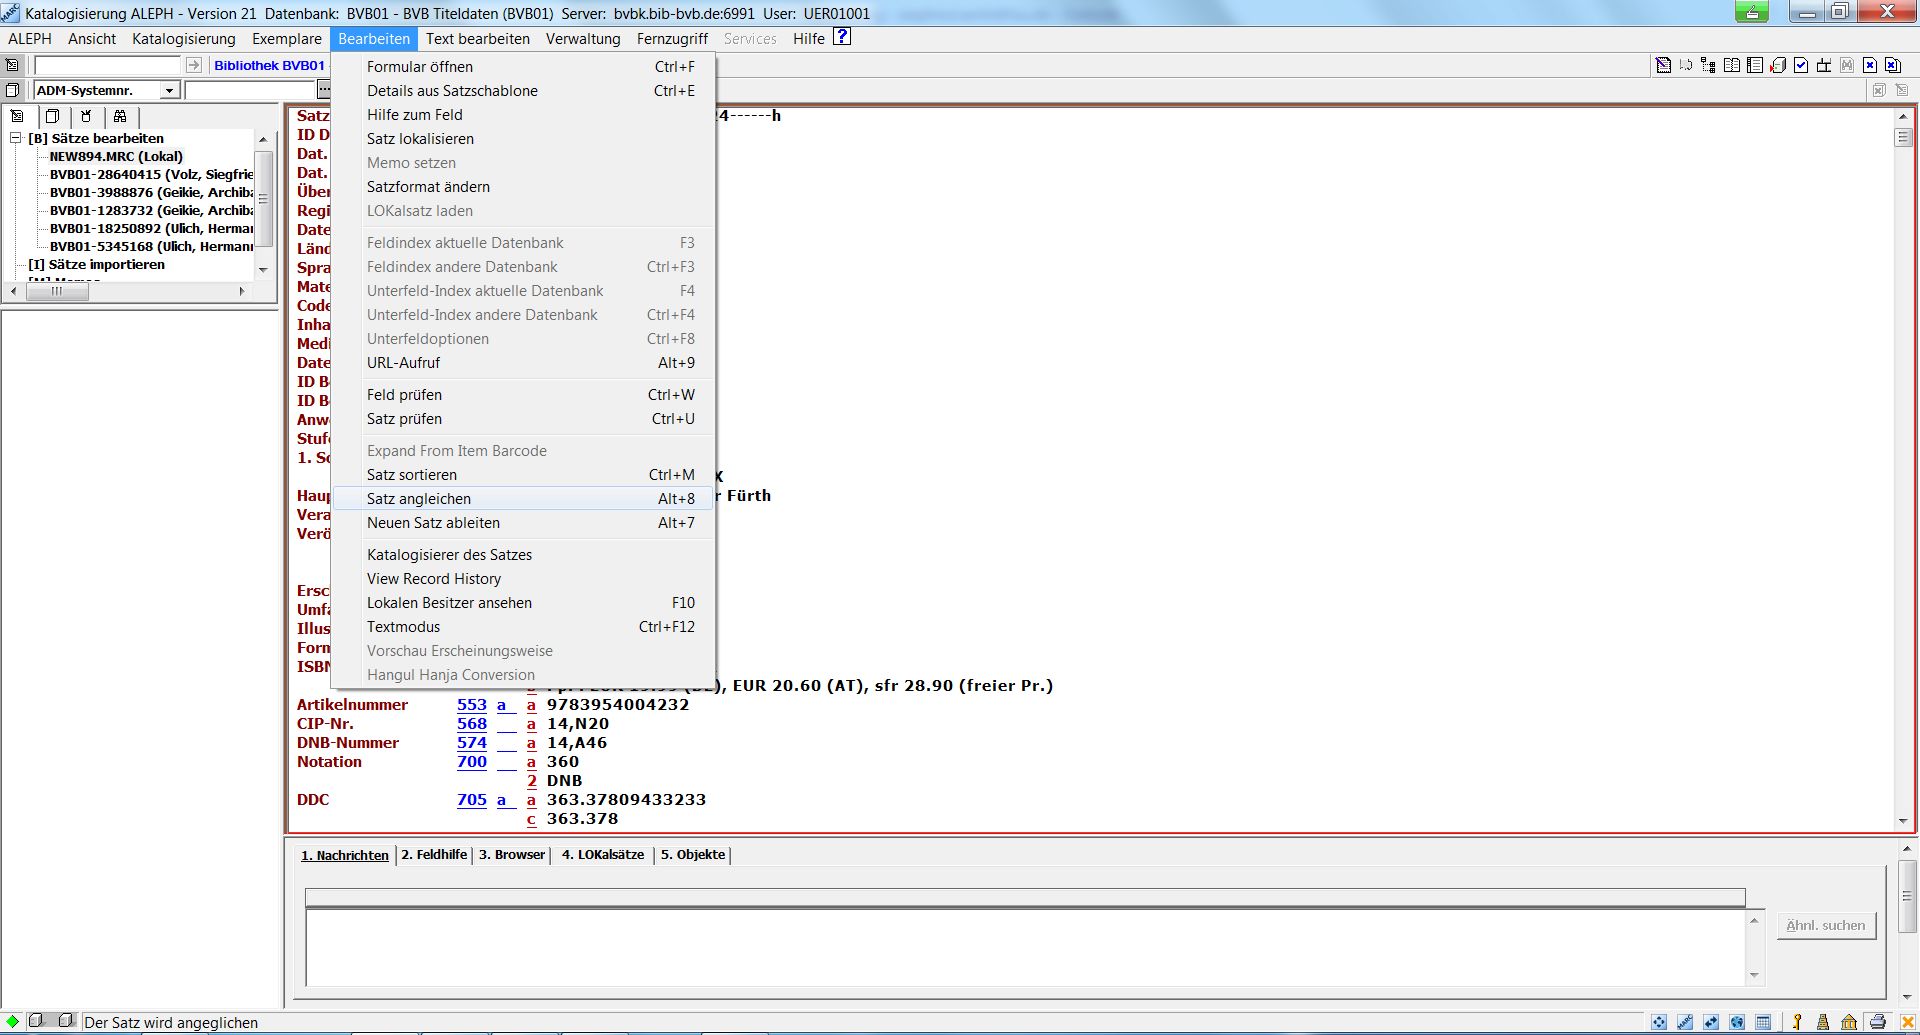Open the ADM-Systemnr. dropdown
1920x1035 pixels.
169,90
